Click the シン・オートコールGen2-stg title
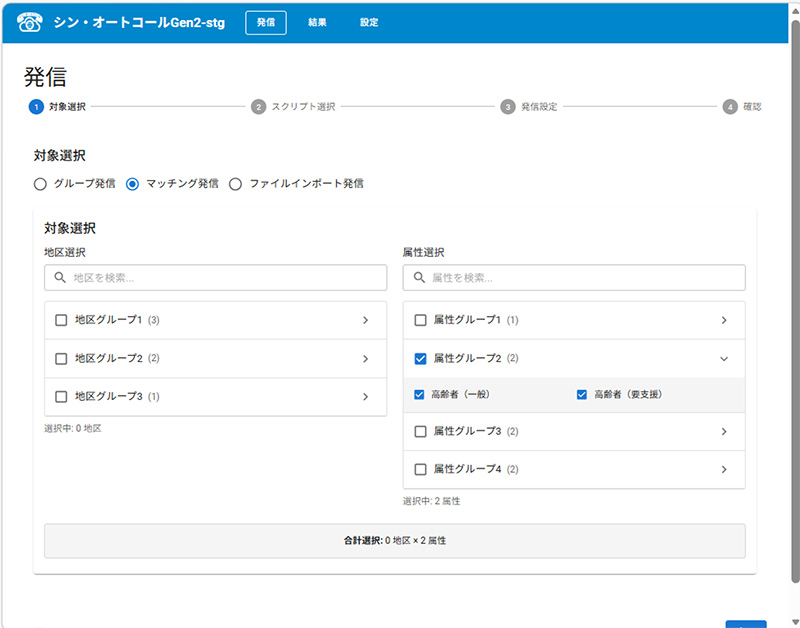This screenshot has width=800, height=628. (139, 22)
